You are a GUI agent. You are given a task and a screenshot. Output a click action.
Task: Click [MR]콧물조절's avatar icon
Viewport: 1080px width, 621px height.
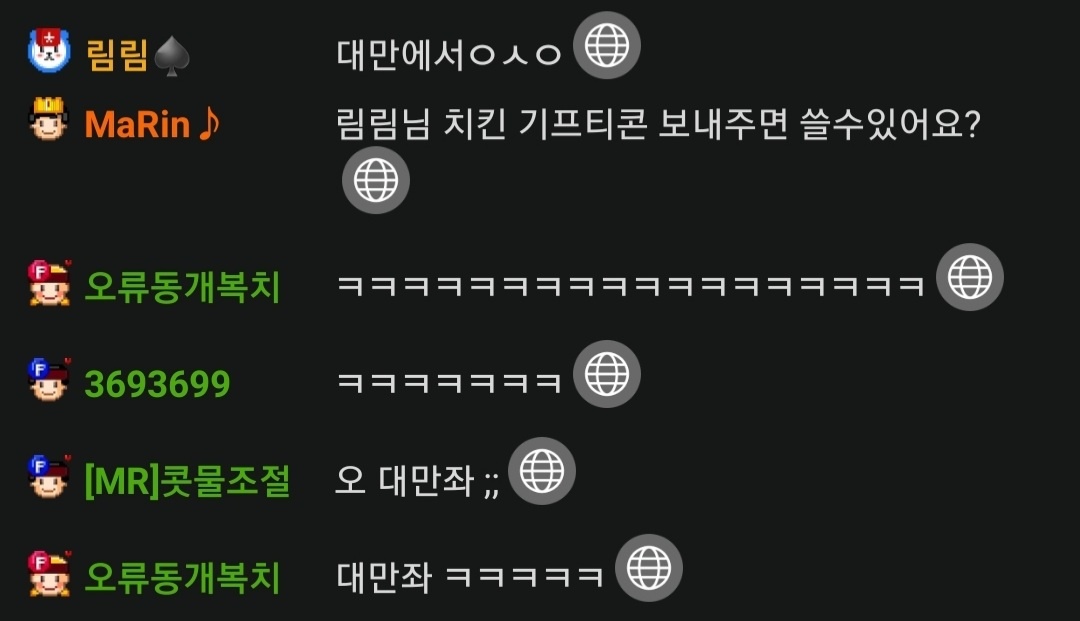pos(50,476)
